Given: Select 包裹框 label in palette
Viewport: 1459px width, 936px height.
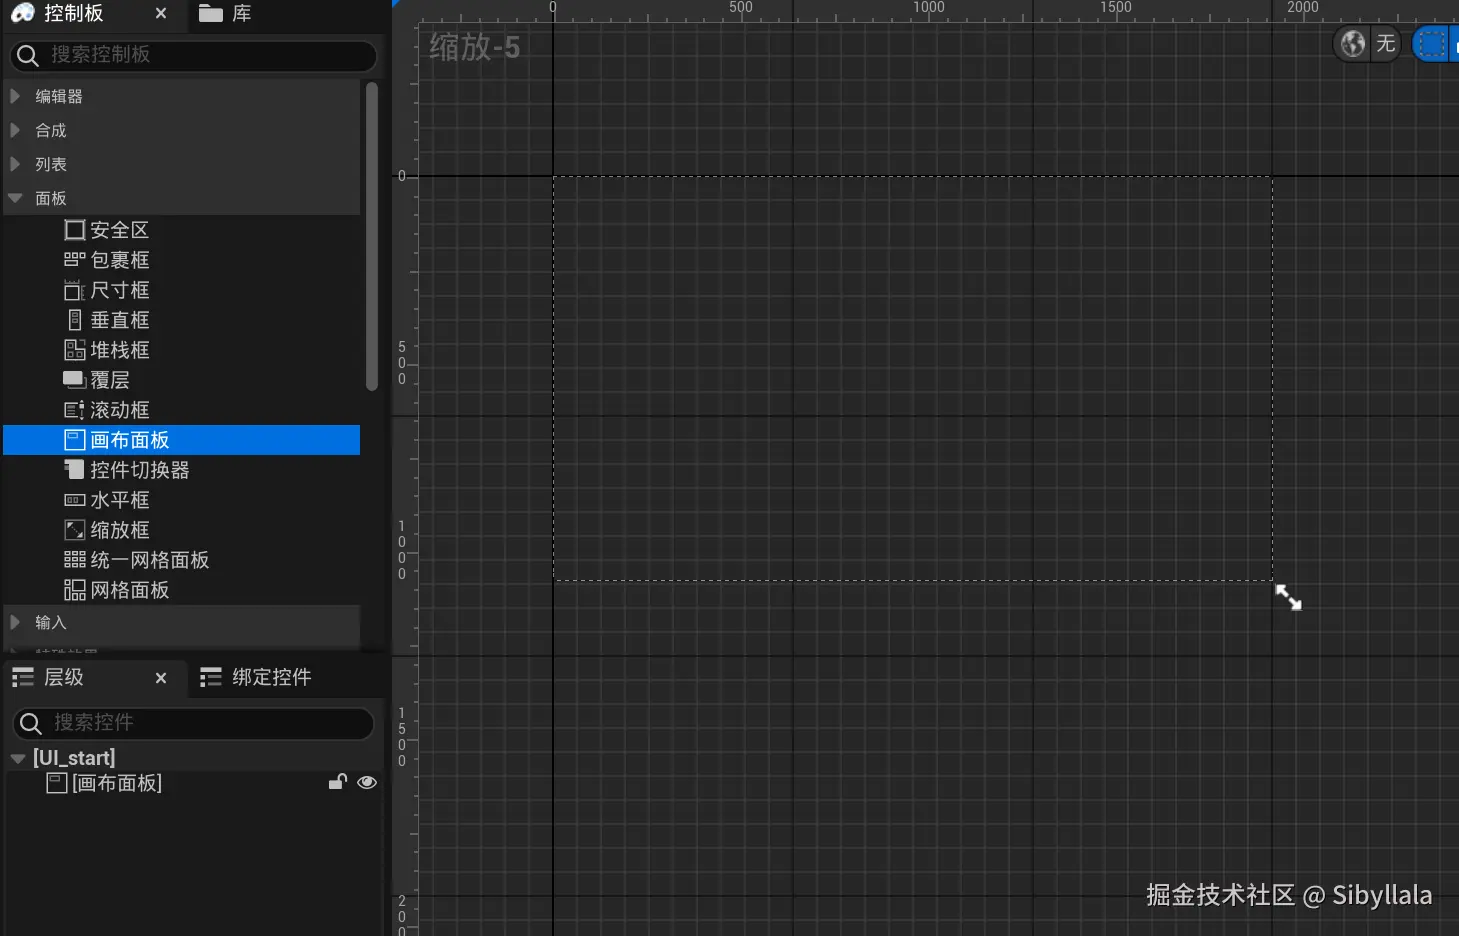Looking at the screenshot, I should tap(120, 260).
